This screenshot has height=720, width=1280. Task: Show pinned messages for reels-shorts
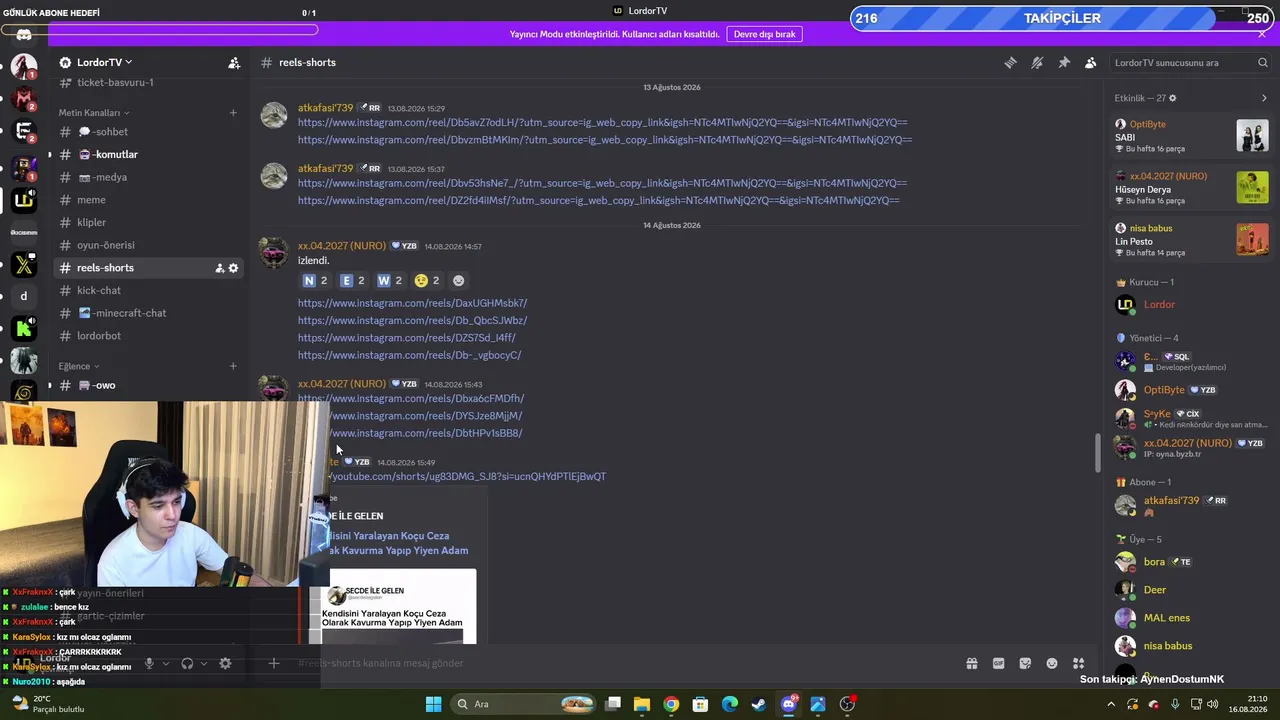point(1064,62)
